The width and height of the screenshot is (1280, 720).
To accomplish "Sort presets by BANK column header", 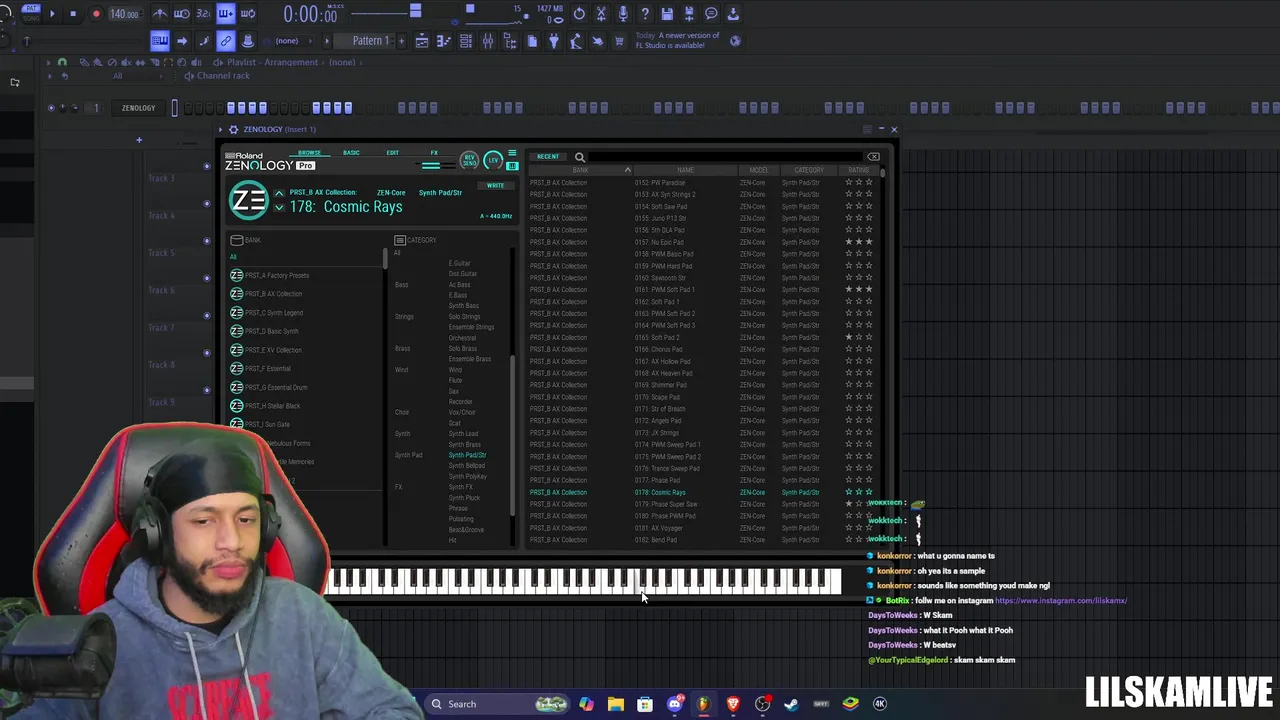I will pos(580,170).
